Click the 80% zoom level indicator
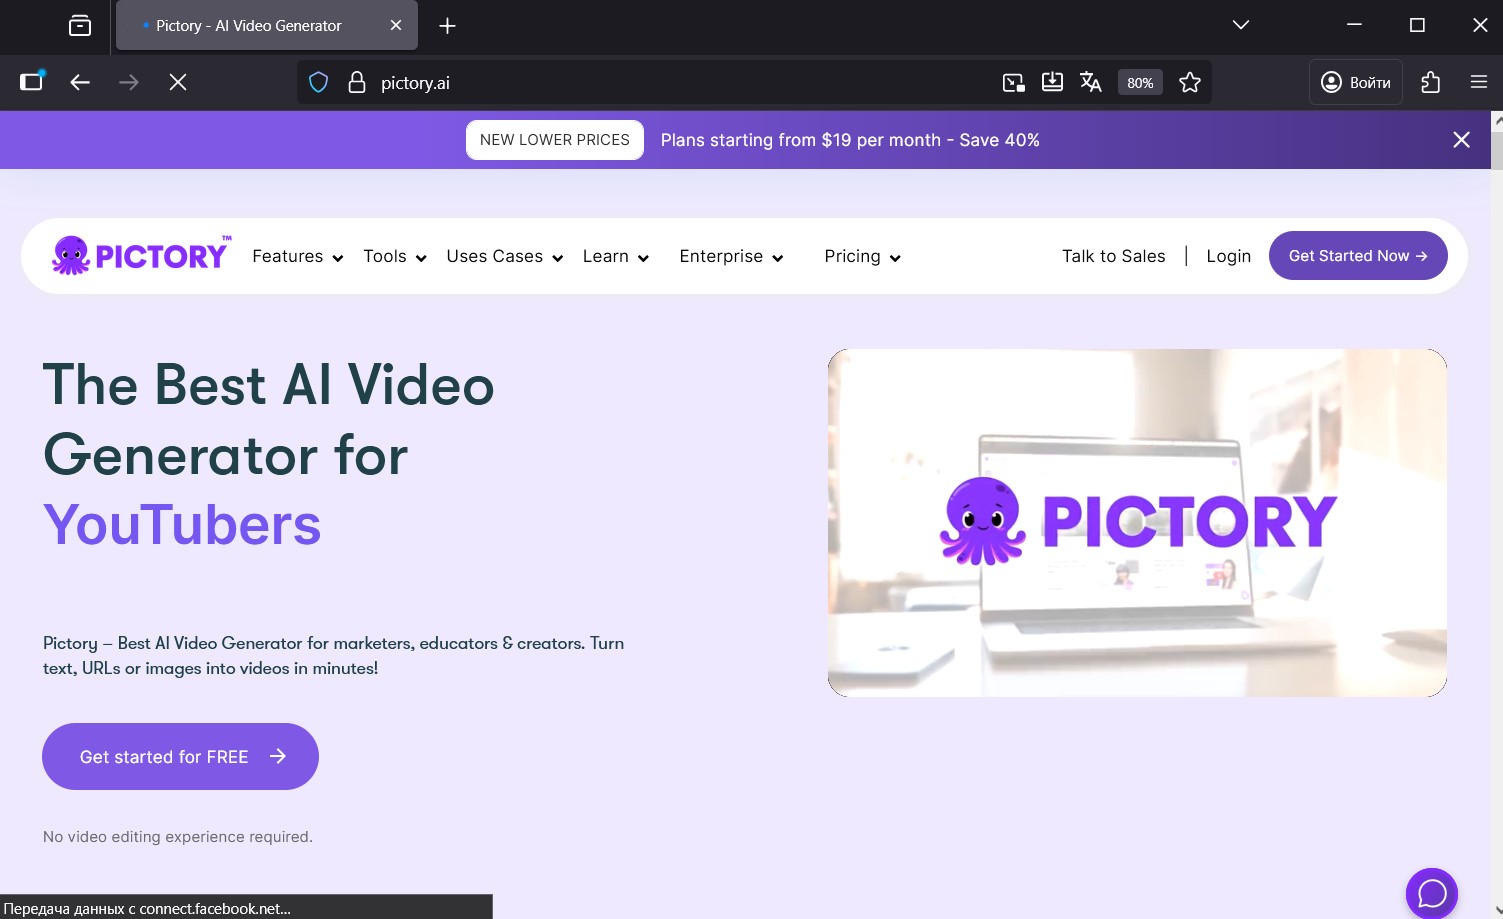This screenshot has height=919, width=1503. pos(1140,83)
